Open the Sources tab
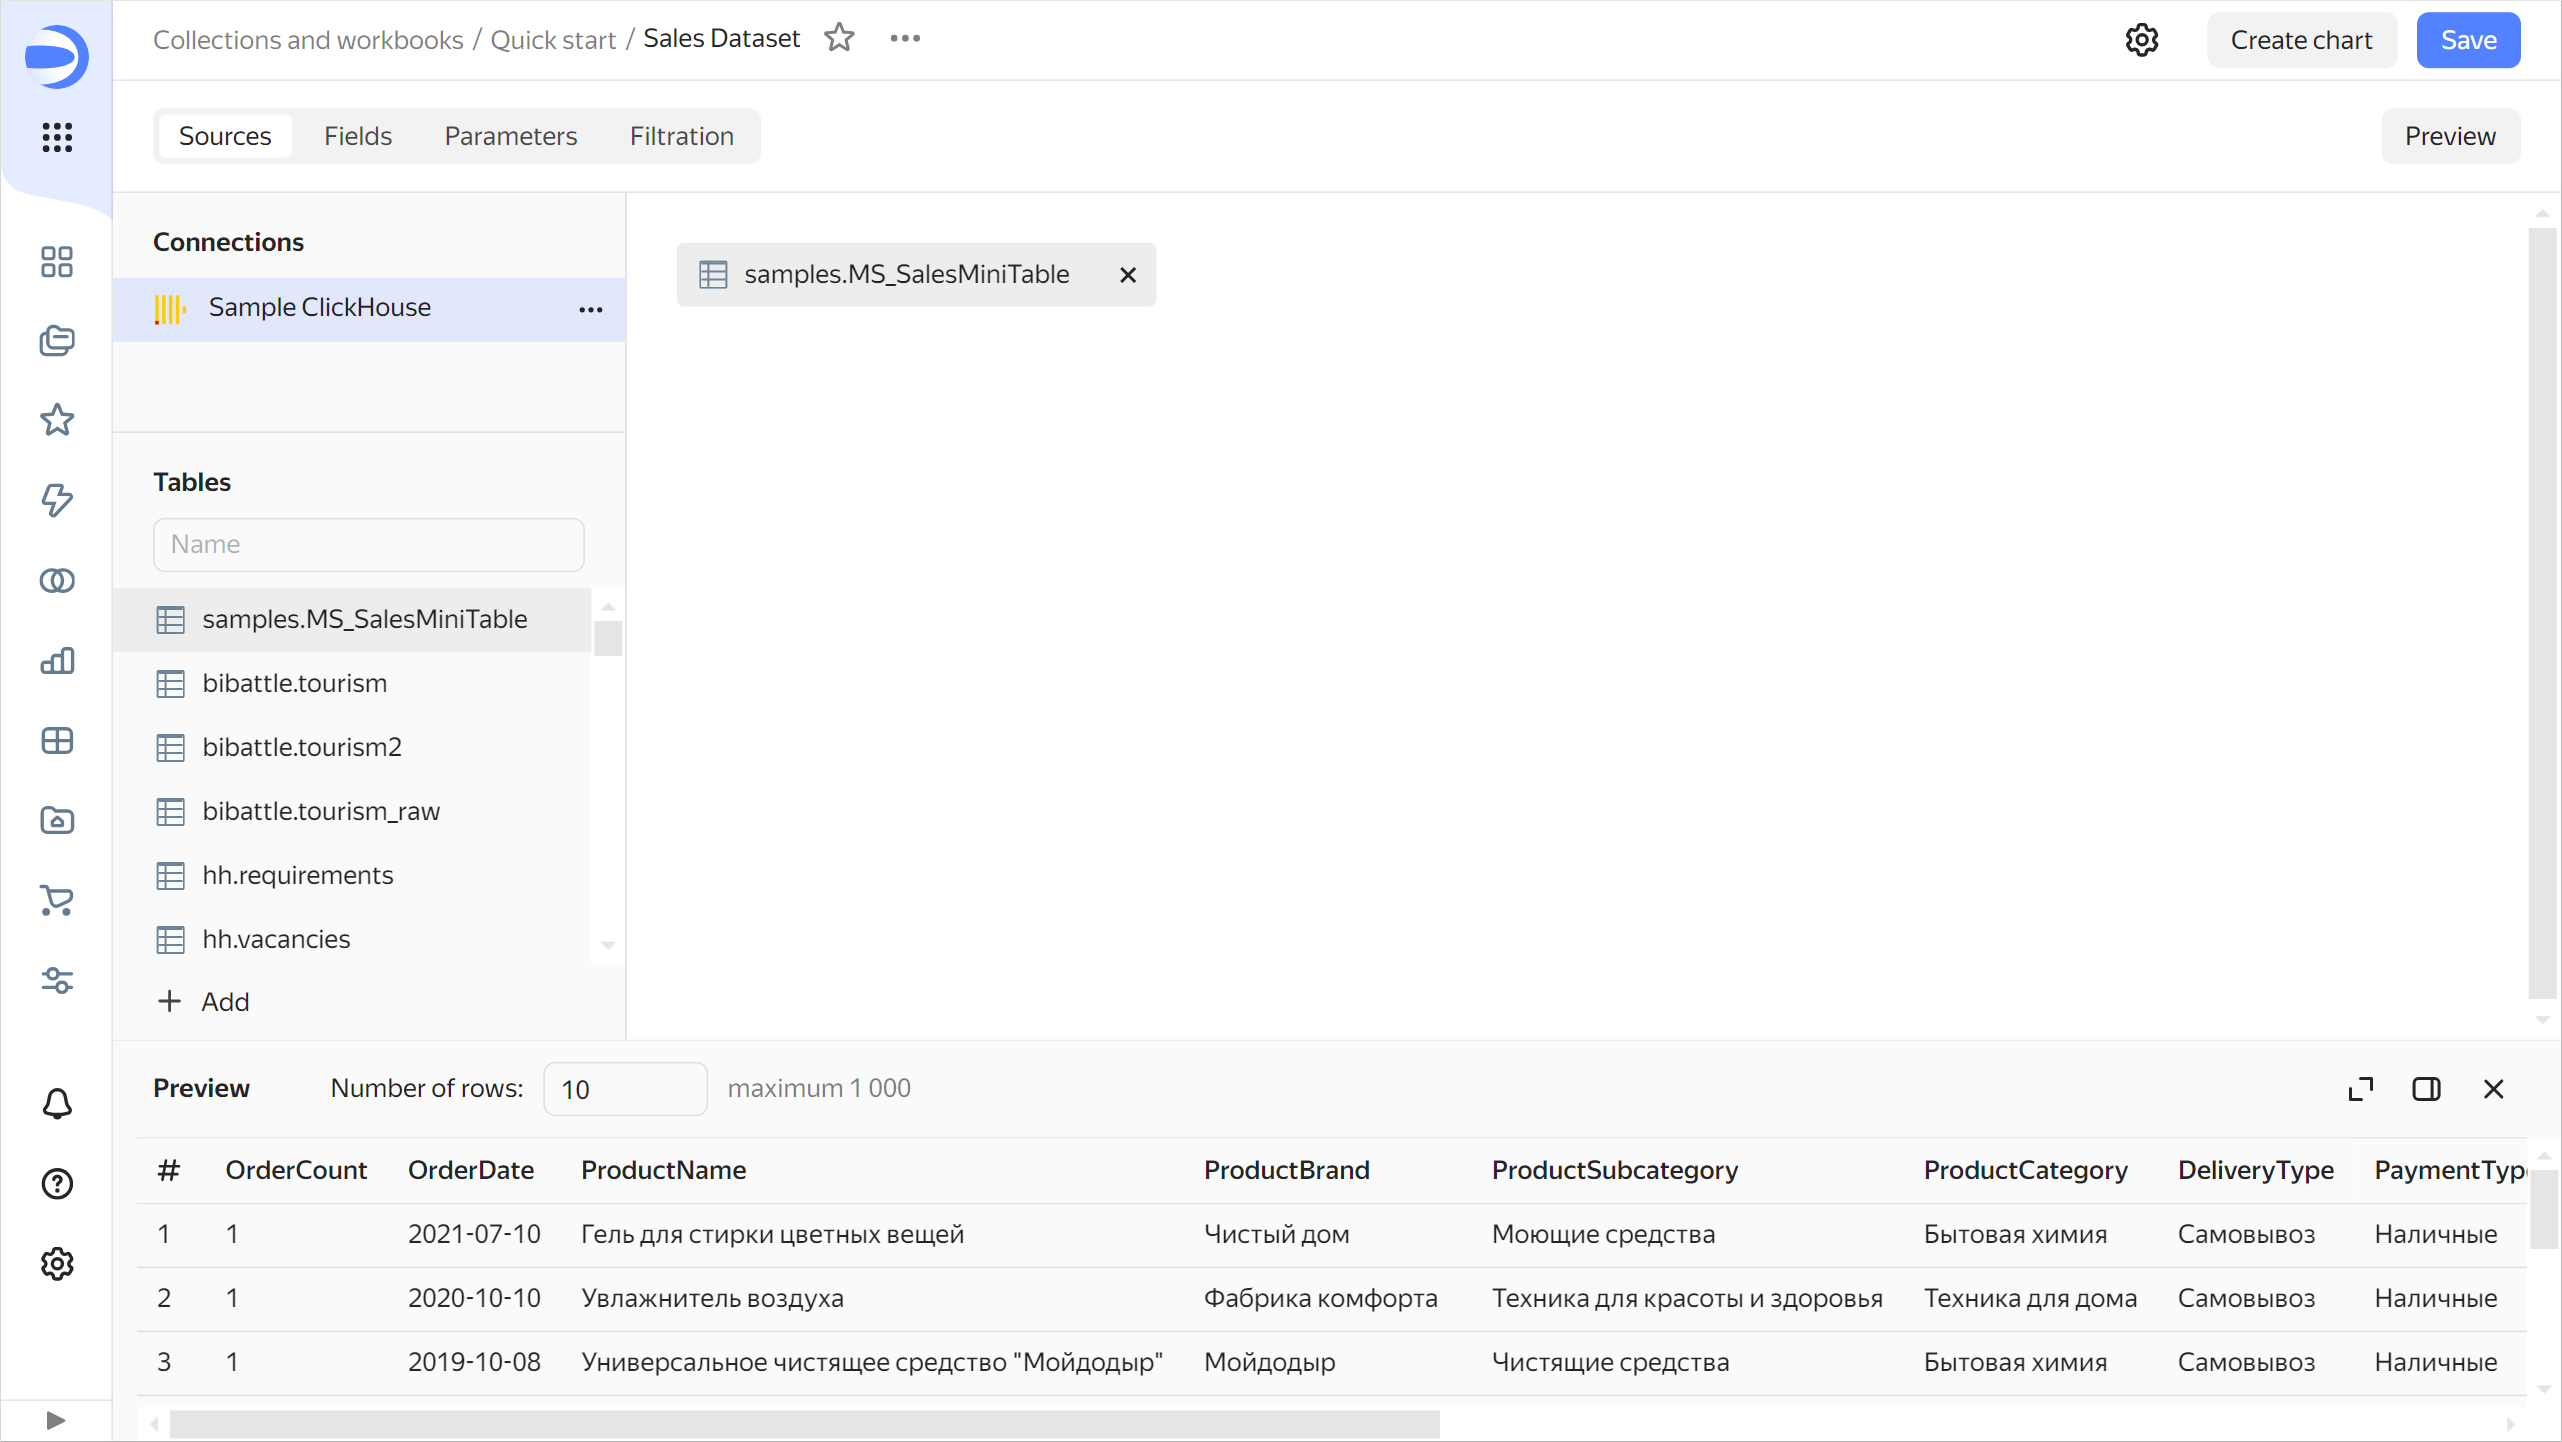The image size is (2562, 1442). pos(225,136)
